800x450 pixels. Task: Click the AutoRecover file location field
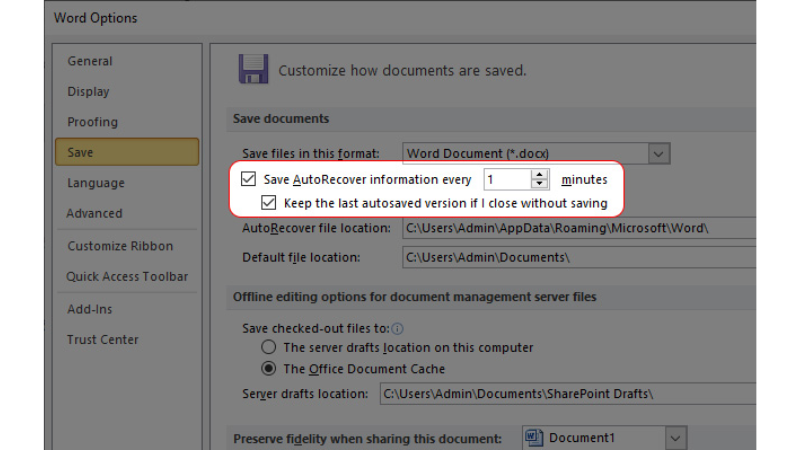click(x=579, y=228)
